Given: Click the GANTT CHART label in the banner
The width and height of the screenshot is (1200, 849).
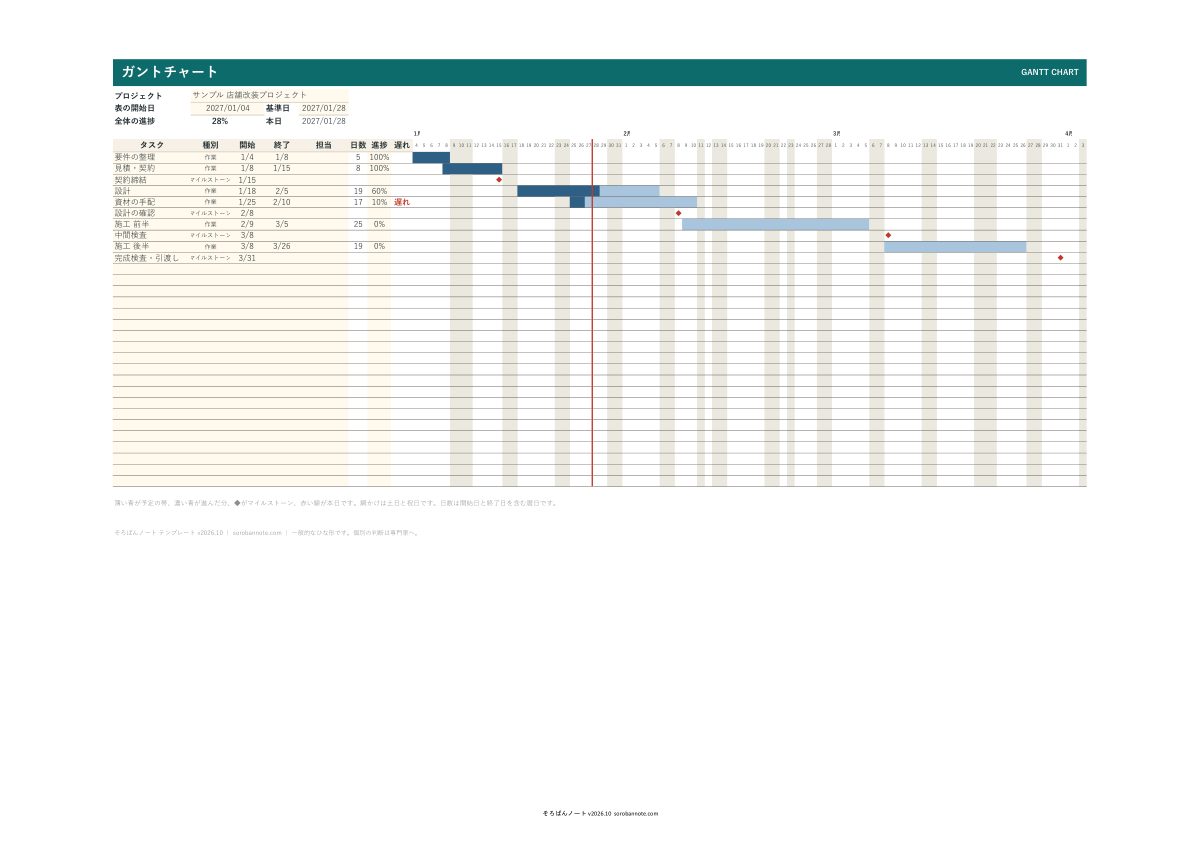Looking at the screenshot, I should point(1049,72).
